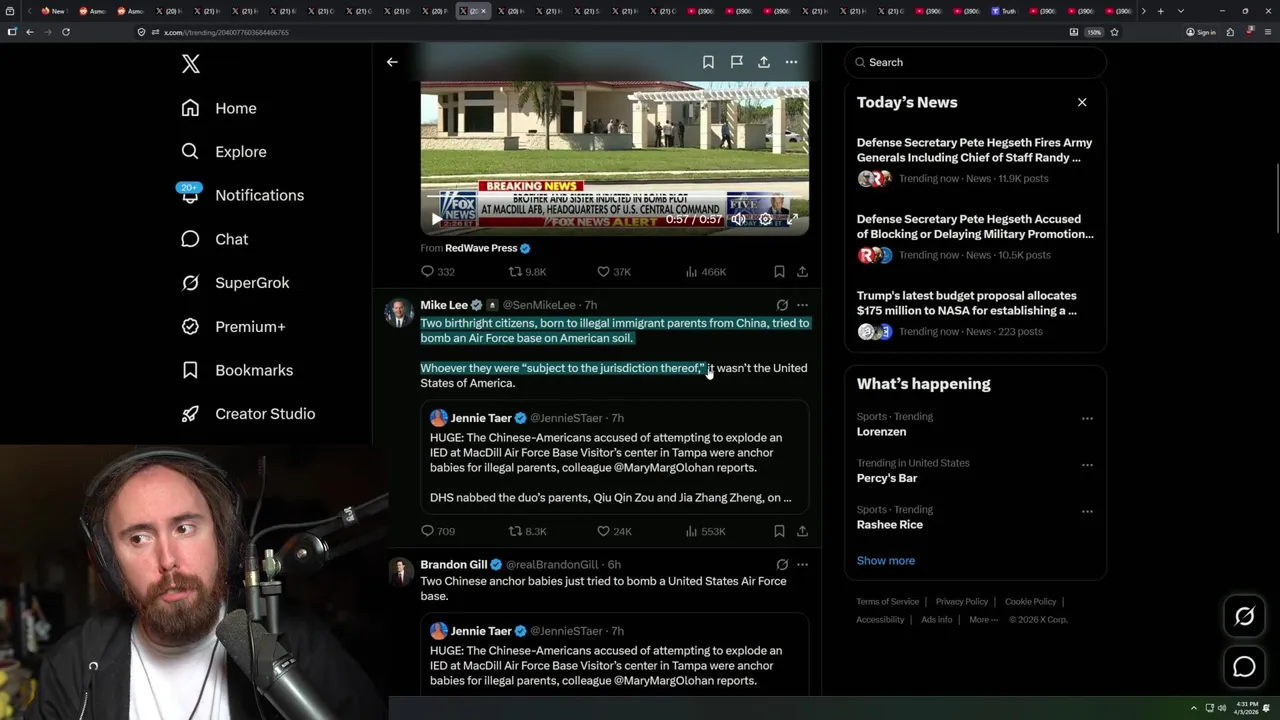The height and width of the screenshot is (720, 1280).
Task: Like Mike Lee's post with 24K likes
Action: [613, 531]
